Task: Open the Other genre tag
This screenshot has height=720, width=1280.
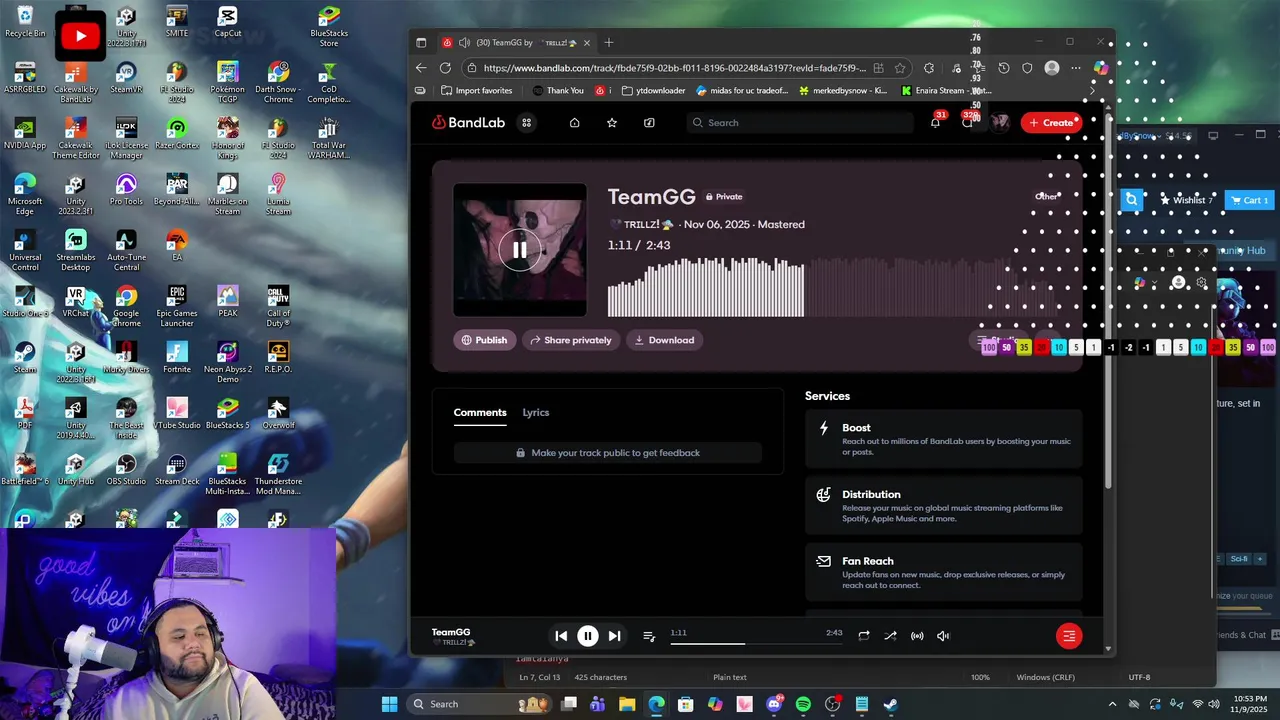Action: coord(1047,196)
